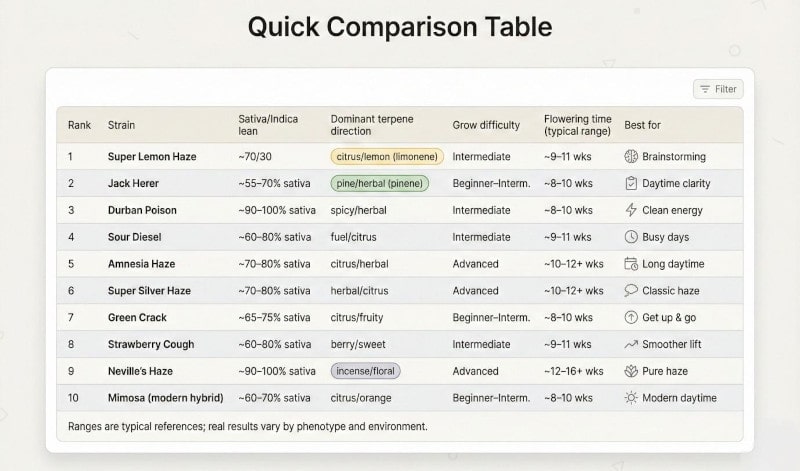Click the calendar icon beside Long daytime
This screenshot has height=471, width=800.
pos(631,264)
